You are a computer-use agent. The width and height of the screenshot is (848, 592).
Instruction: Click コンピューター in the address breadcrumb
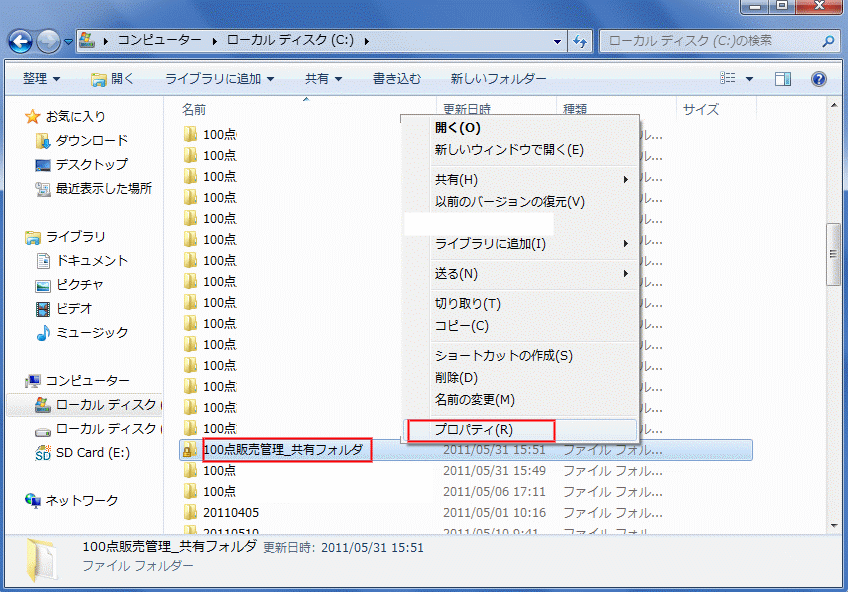160,40
